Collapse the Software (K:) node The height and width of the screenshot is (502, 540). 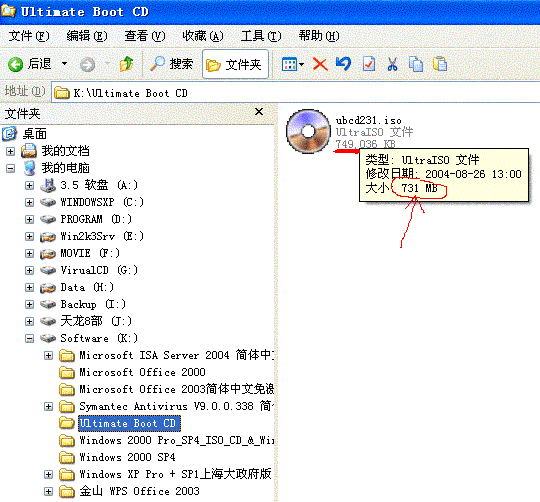point(29,339)
